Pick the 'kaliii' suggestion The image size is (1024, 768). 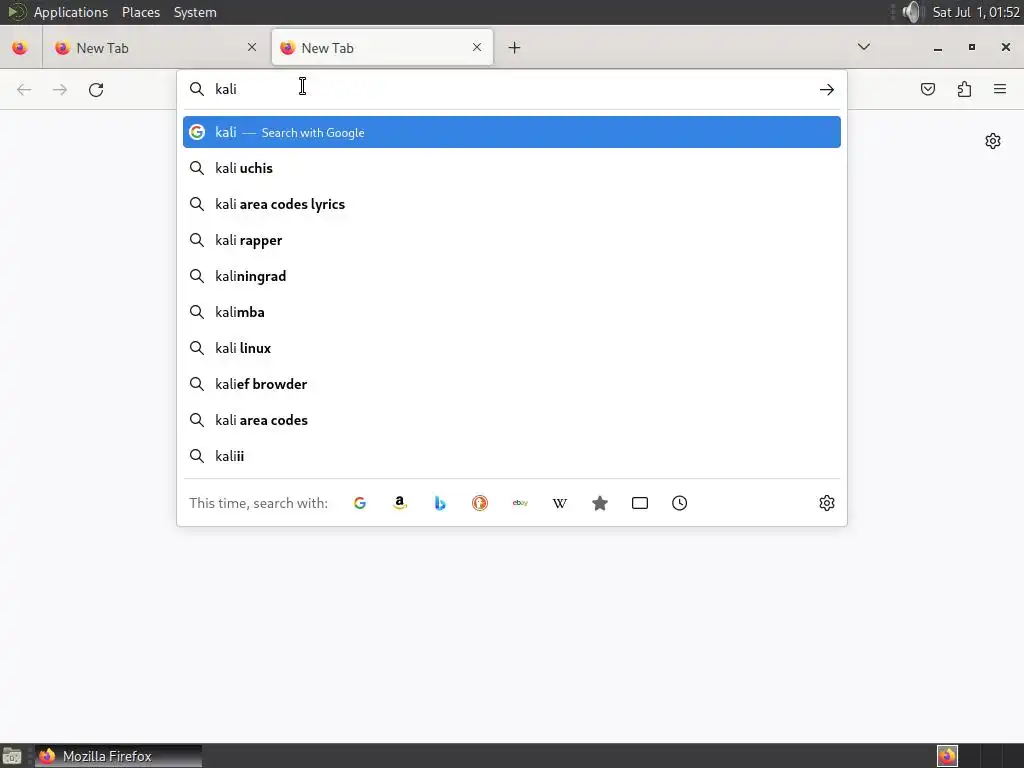[512, 456]
